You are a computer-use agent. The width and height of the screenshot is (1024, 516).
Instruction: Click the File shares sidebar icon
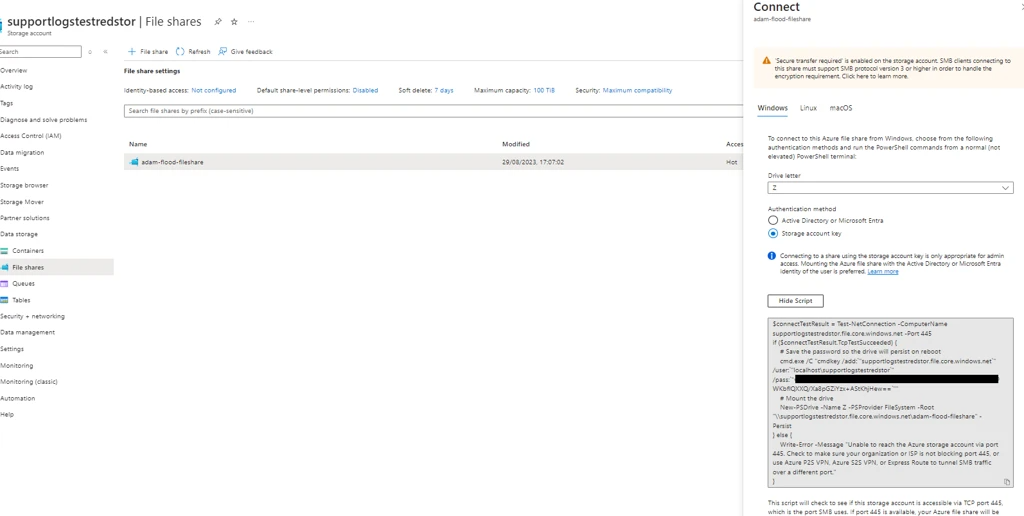click(x=5, y=267)
